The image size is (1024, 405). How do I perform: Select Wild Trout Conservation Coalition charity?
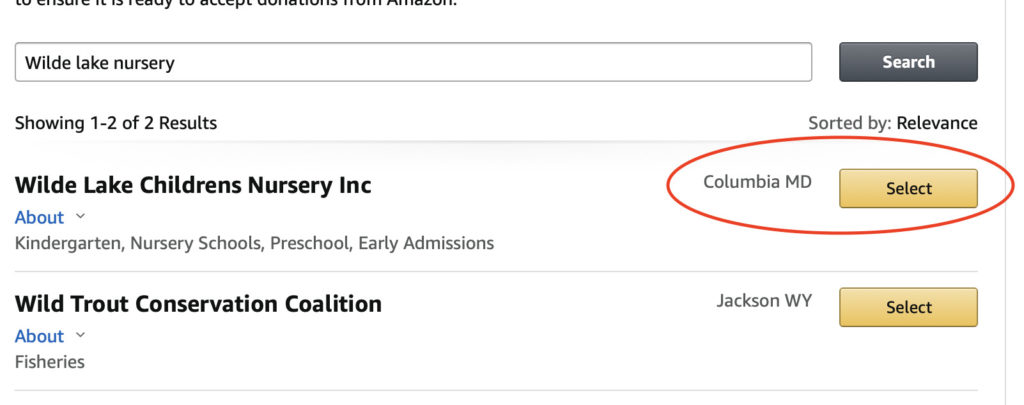(908, 307)
